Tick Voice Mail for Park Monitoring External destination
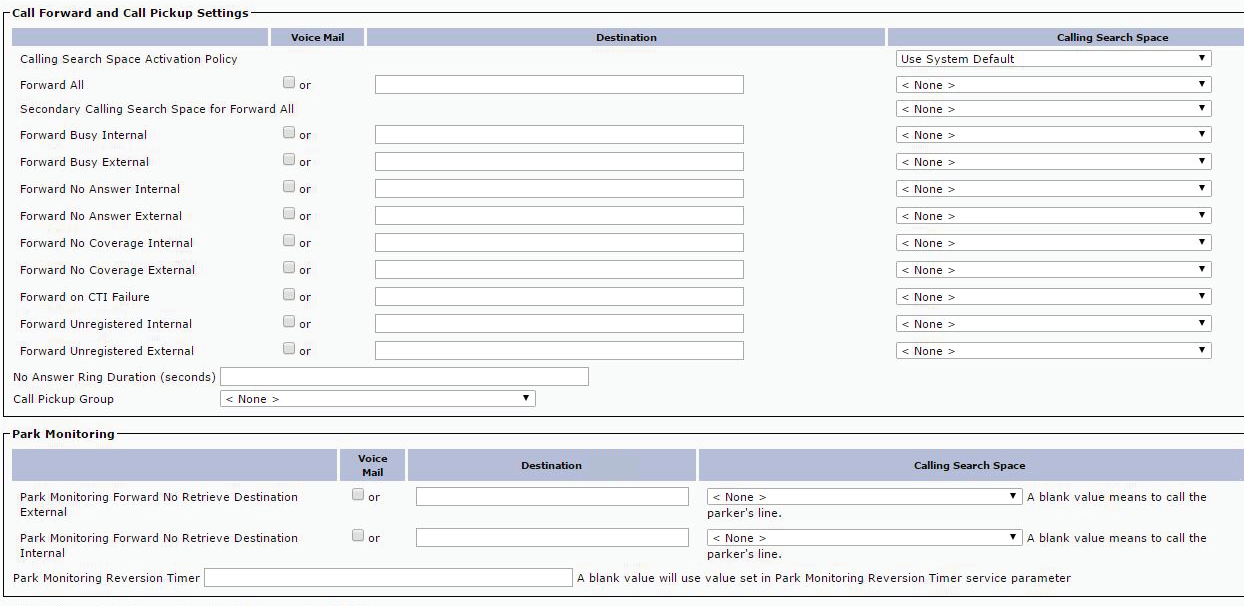1244x606 pixels. coord(358,495)
